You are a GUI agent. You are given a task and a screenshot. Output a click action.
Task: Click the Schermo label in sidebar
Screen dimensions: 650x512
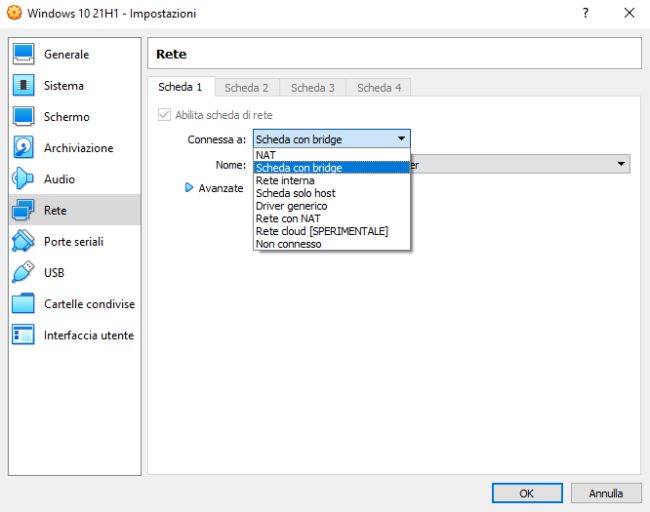(67, 117)
